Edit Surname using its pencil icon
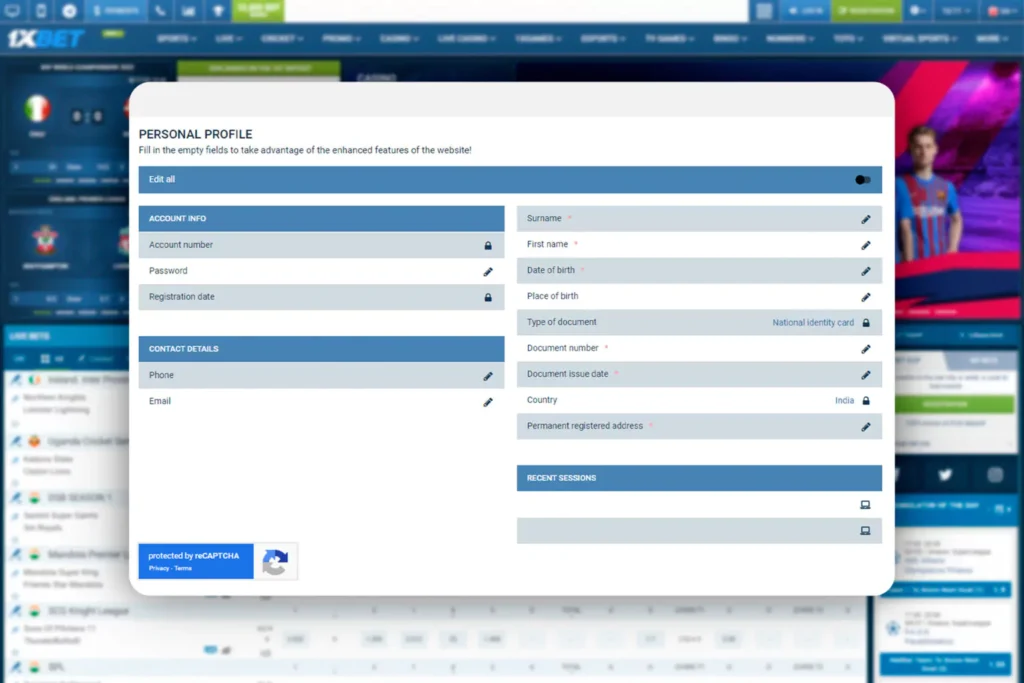 pos(866,219)
